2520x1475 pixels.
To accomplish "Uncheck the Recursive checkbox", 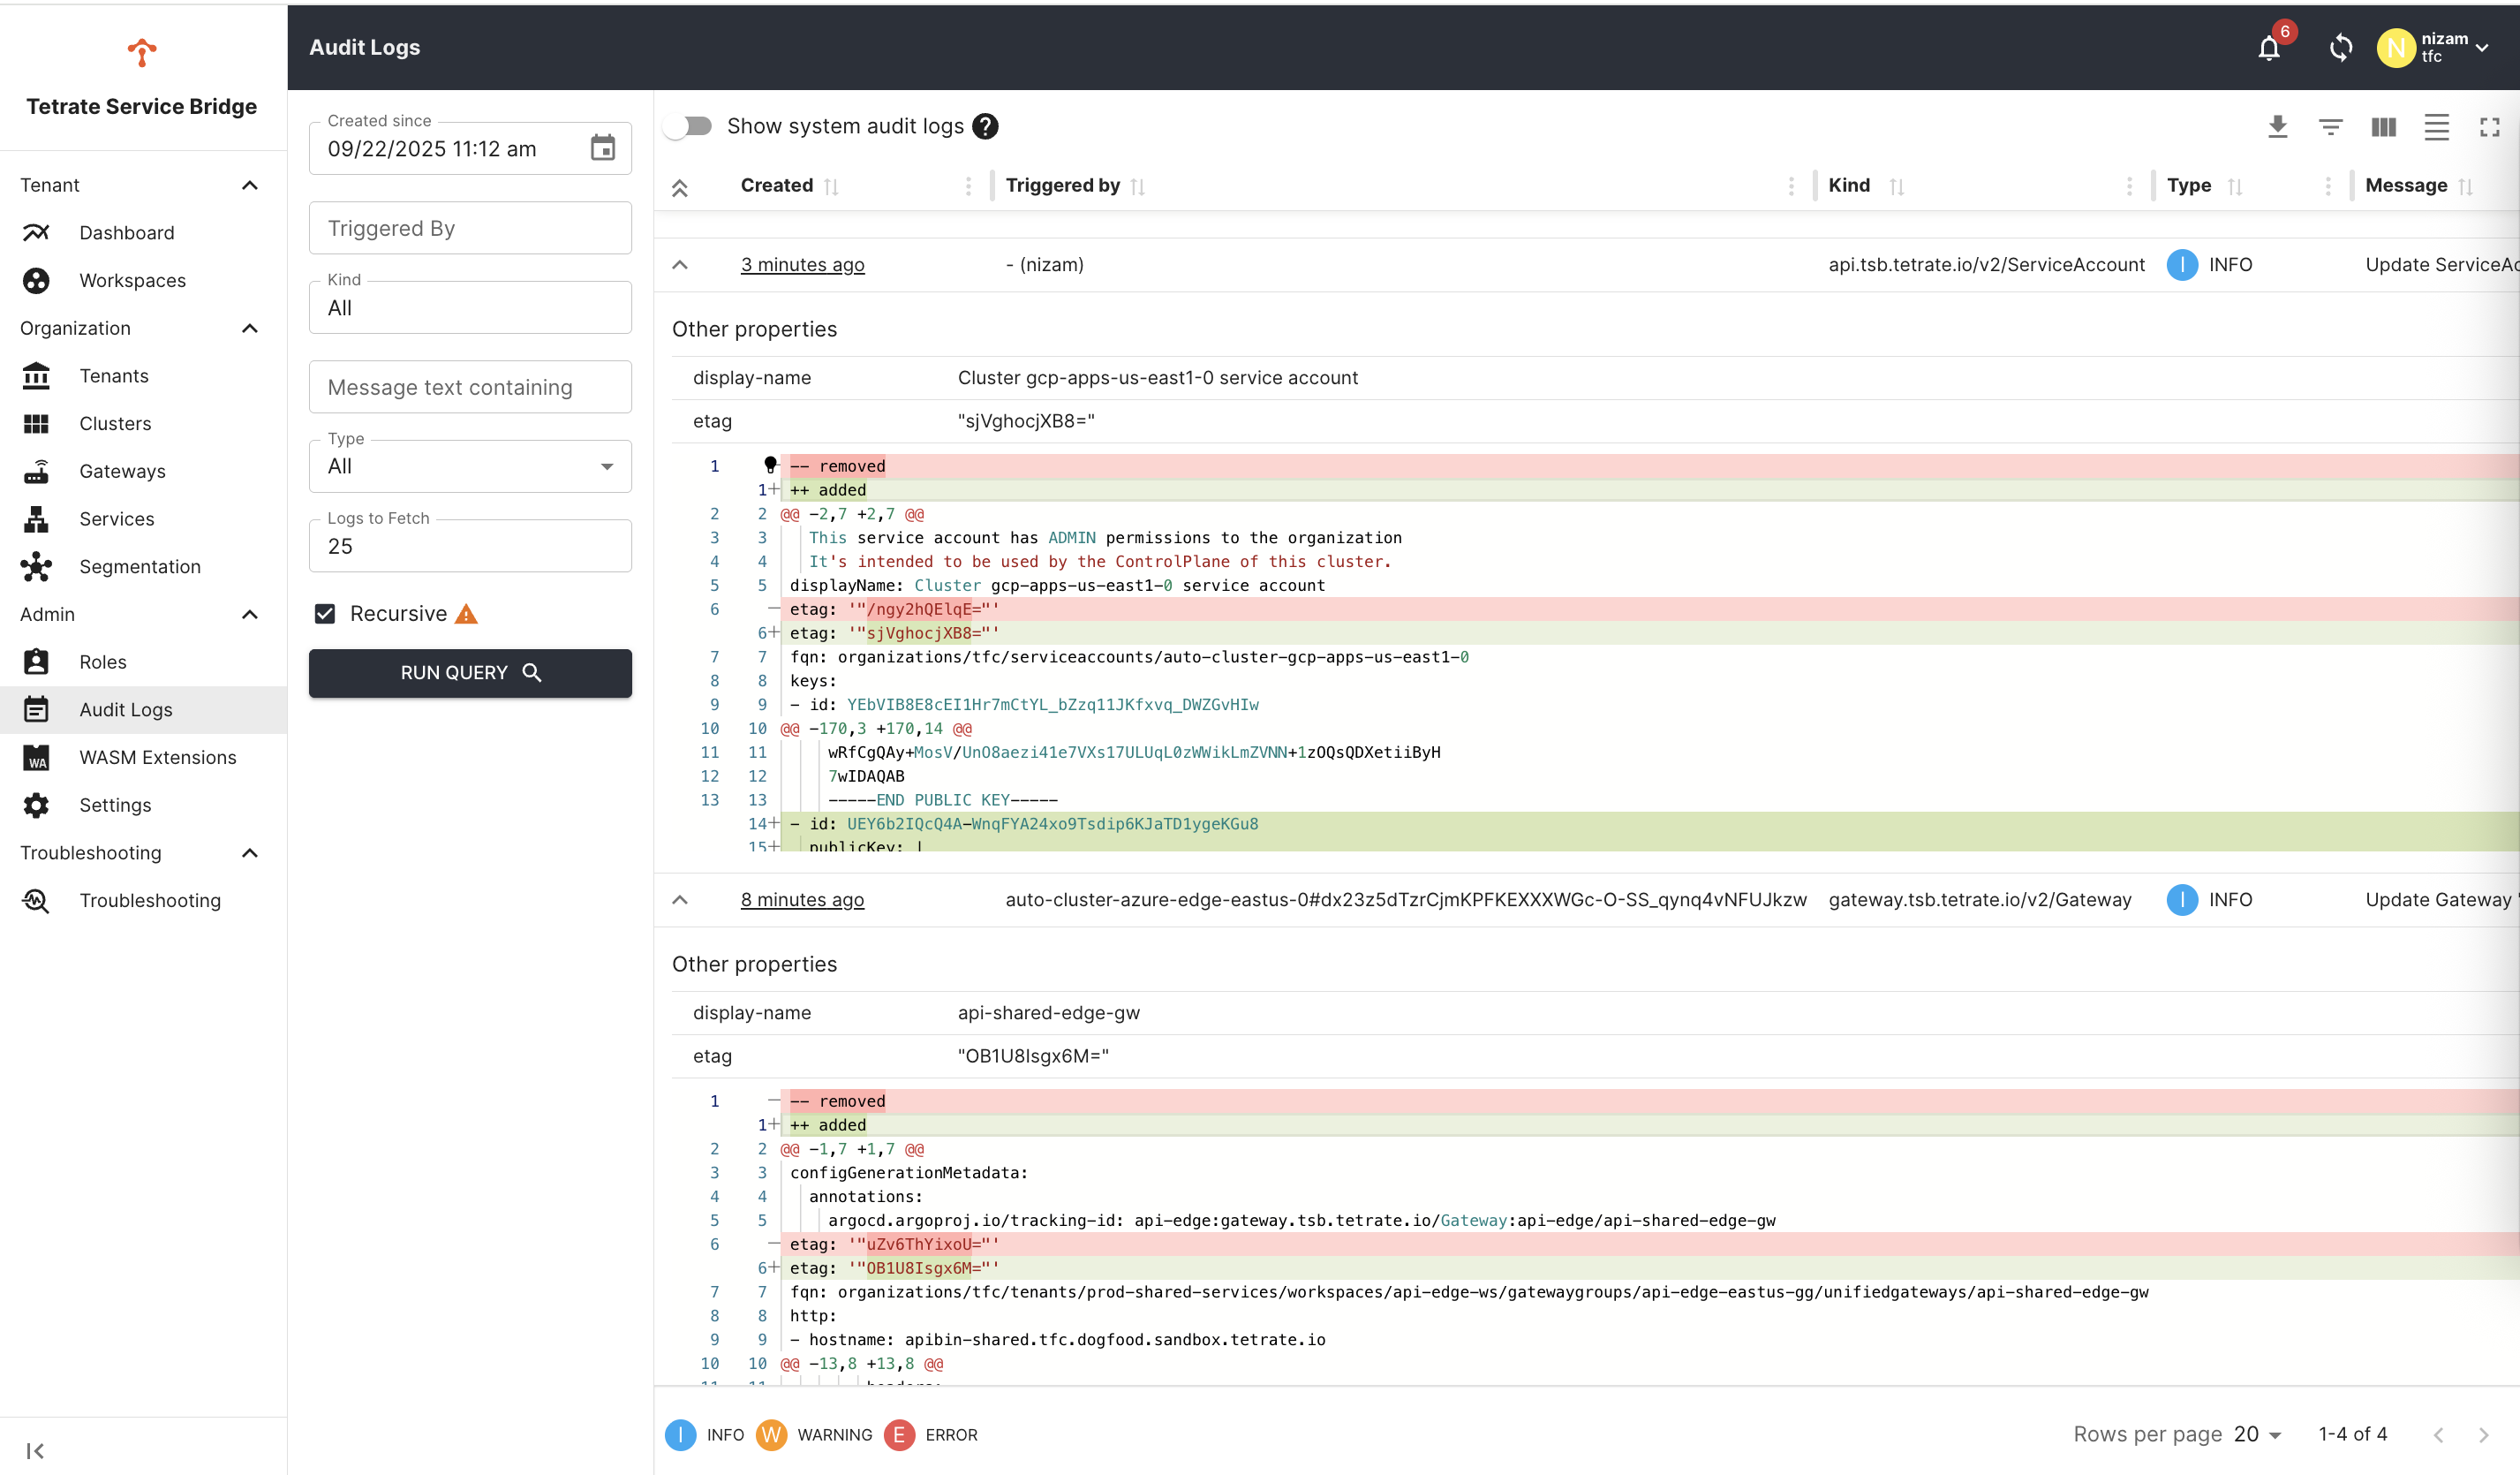I will 325,614.
